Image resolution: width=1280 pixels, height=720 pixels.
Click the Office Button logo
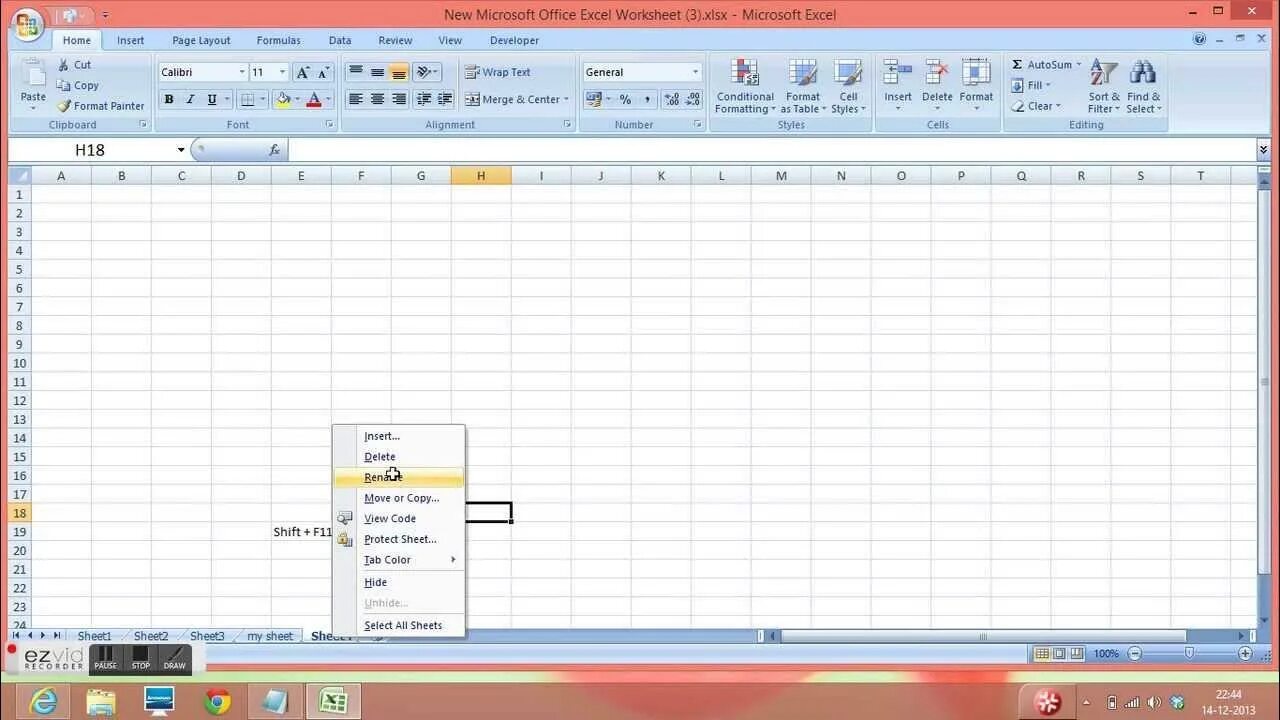click(x=27, y=24)
